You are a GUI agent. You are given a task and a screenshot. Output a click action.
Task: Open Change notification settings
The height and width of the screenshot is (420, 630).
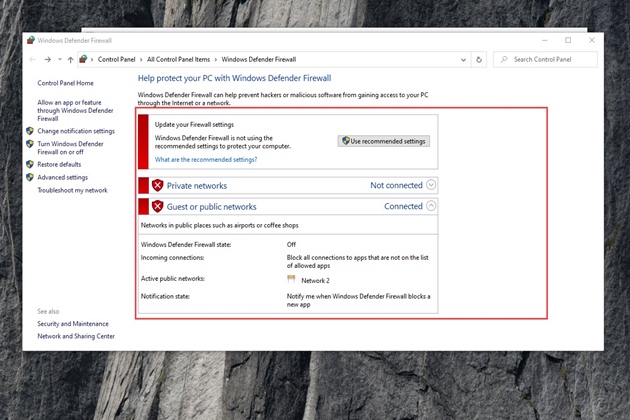[76, 131]
